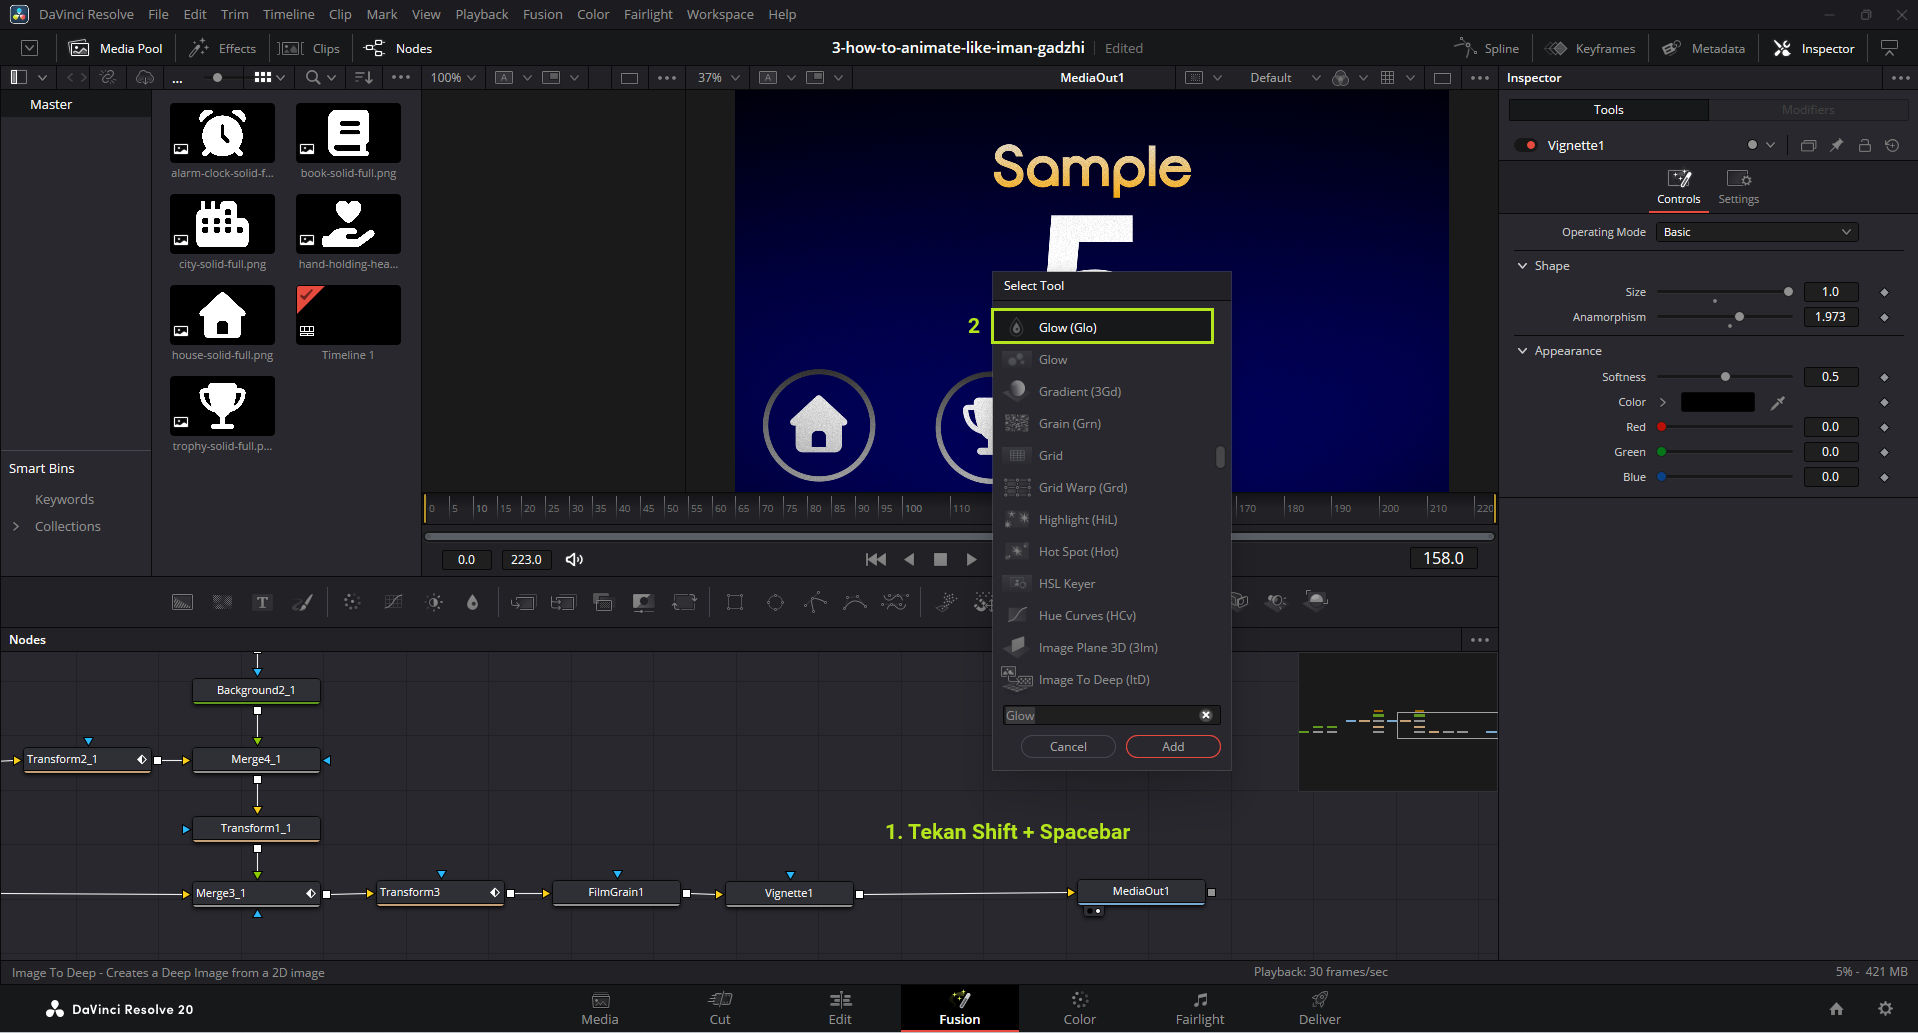Insert a Rectangle mask tool
This screenshot has height=1033, width=1918.
click(x=735, y=602)
